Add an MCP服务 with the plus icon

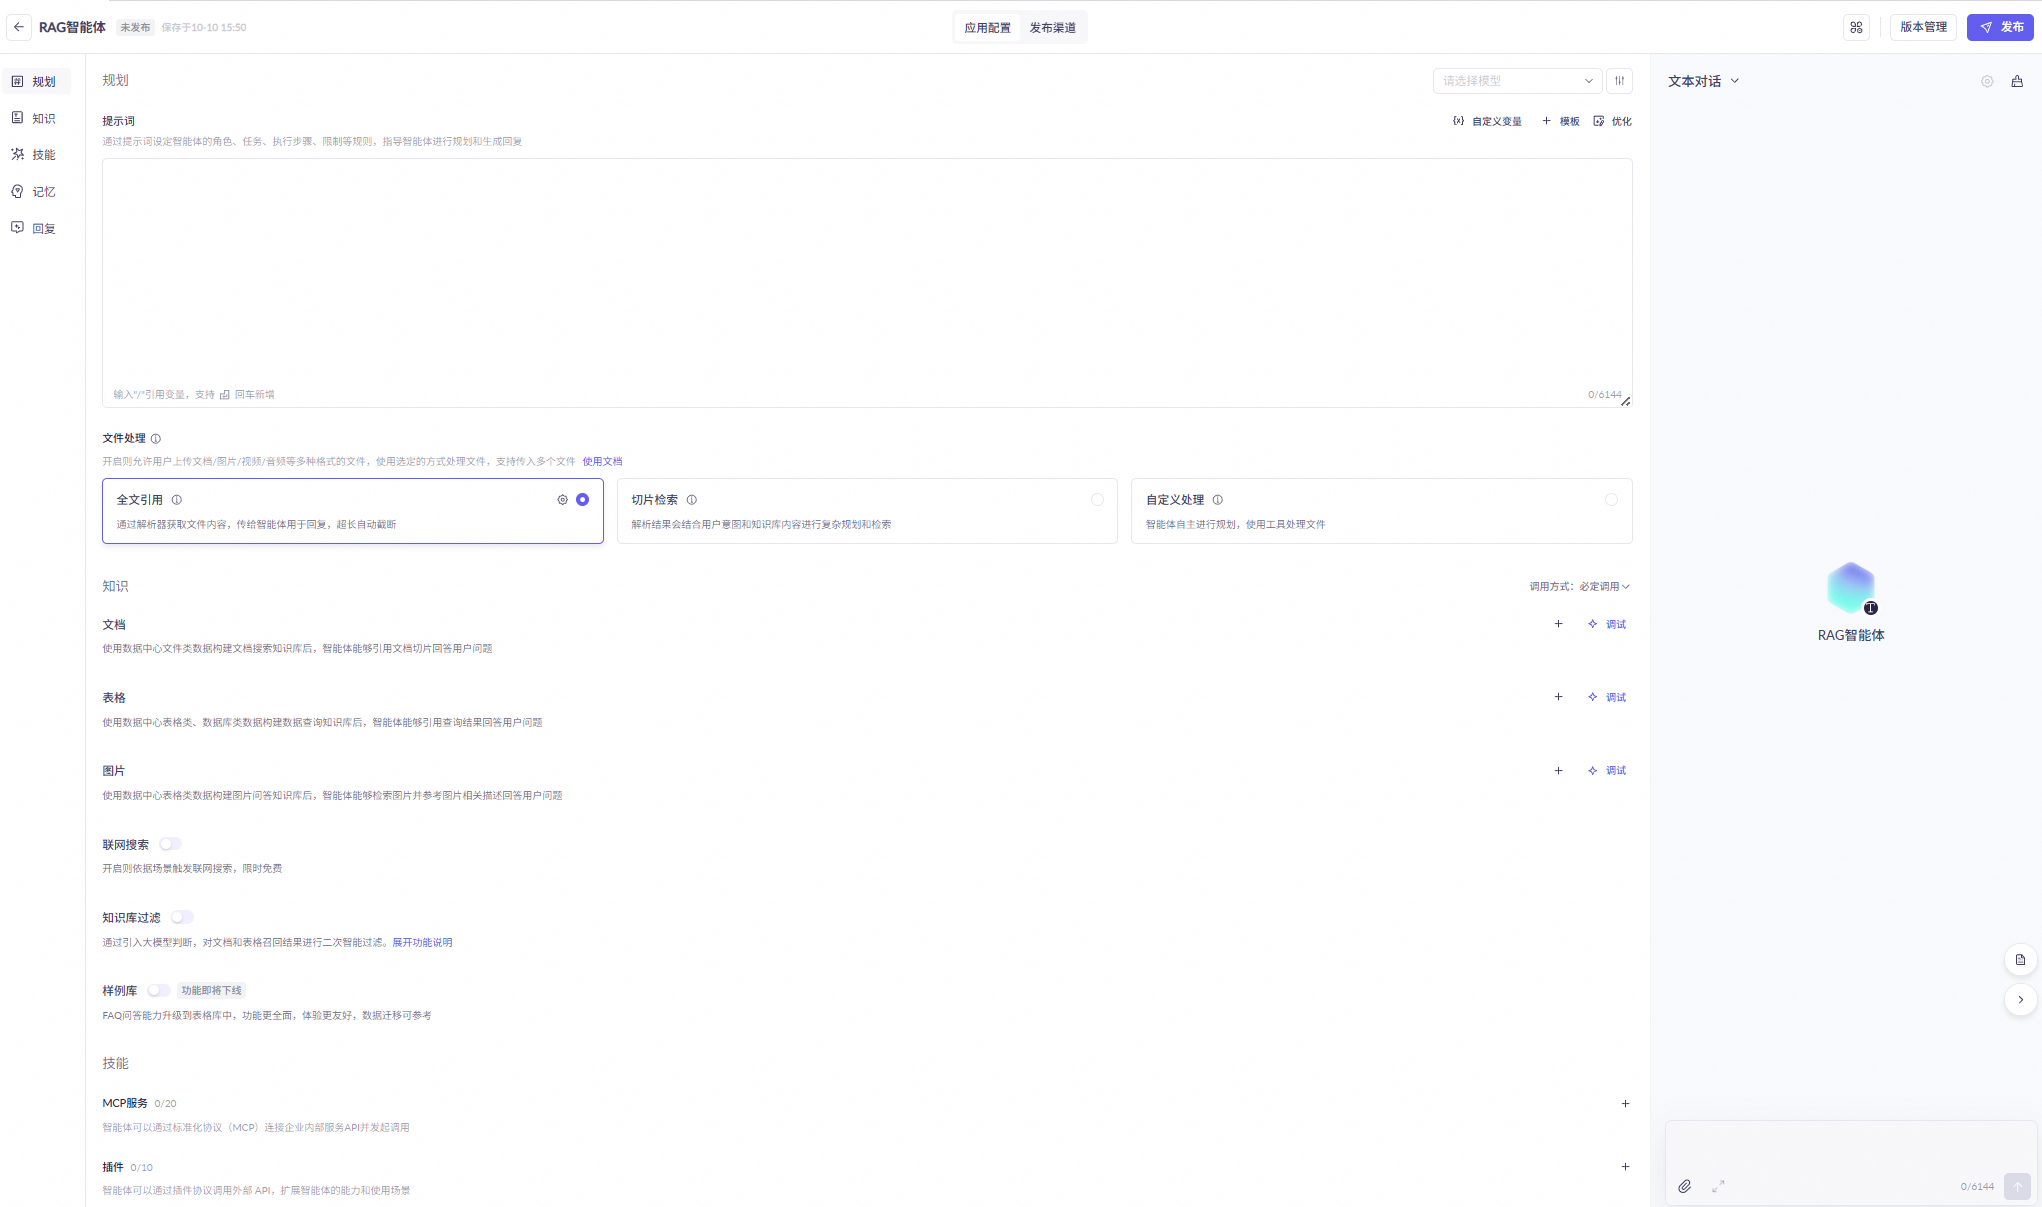tap(1625, 1104)
